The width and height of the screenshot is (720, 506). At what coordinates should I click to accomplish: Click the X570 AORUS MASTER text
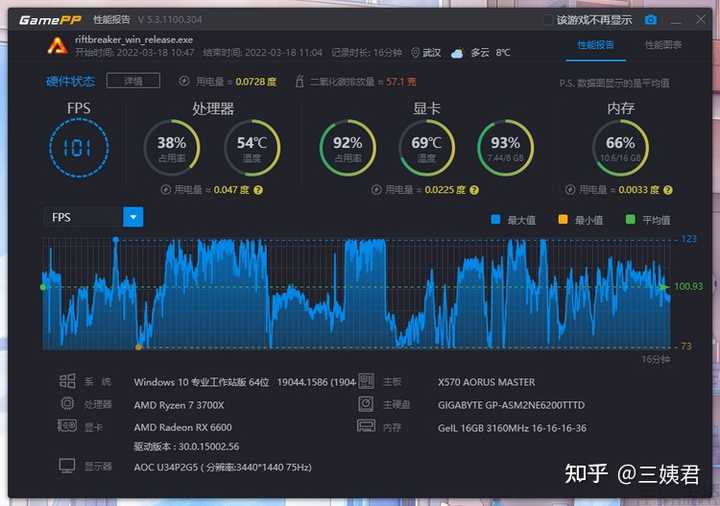click(486, 382)
